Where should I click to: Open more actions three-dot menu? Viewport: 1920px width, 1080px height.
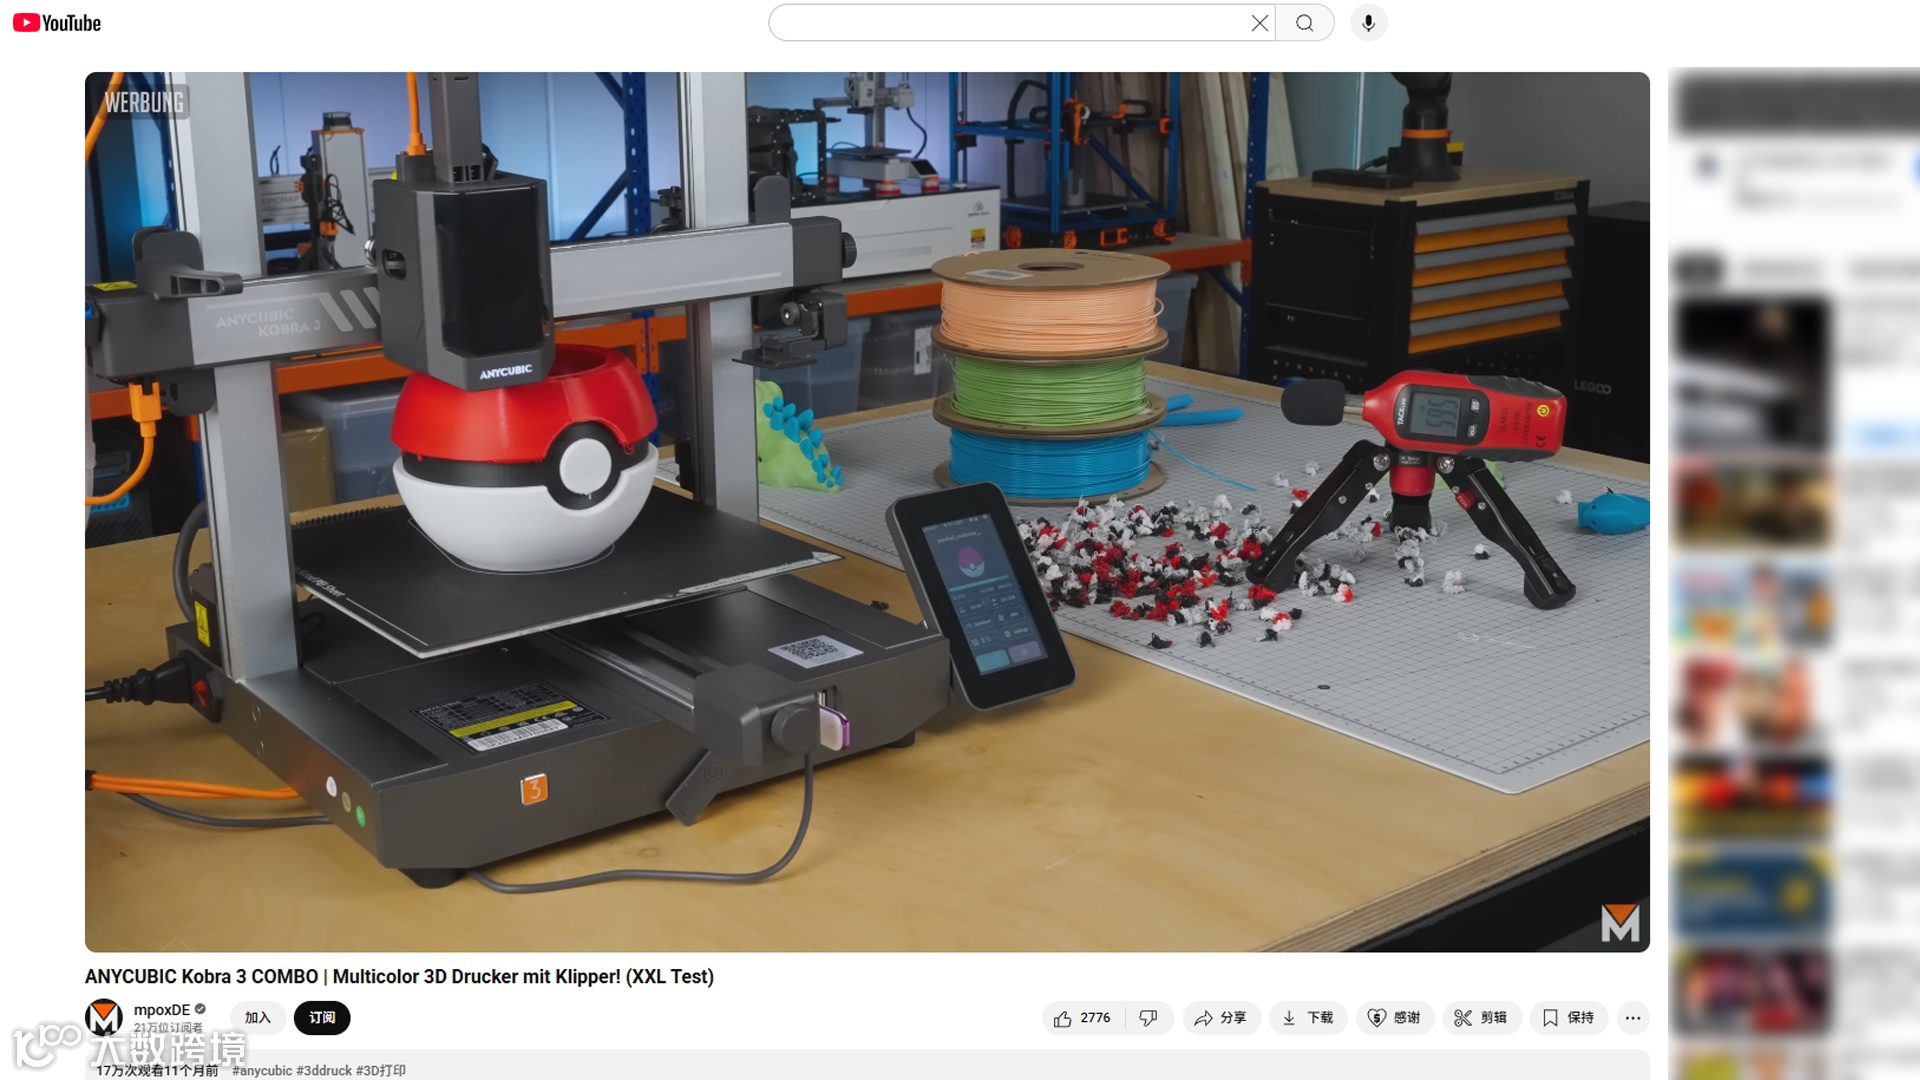pyautogui.click(x=1633, y=1018)
